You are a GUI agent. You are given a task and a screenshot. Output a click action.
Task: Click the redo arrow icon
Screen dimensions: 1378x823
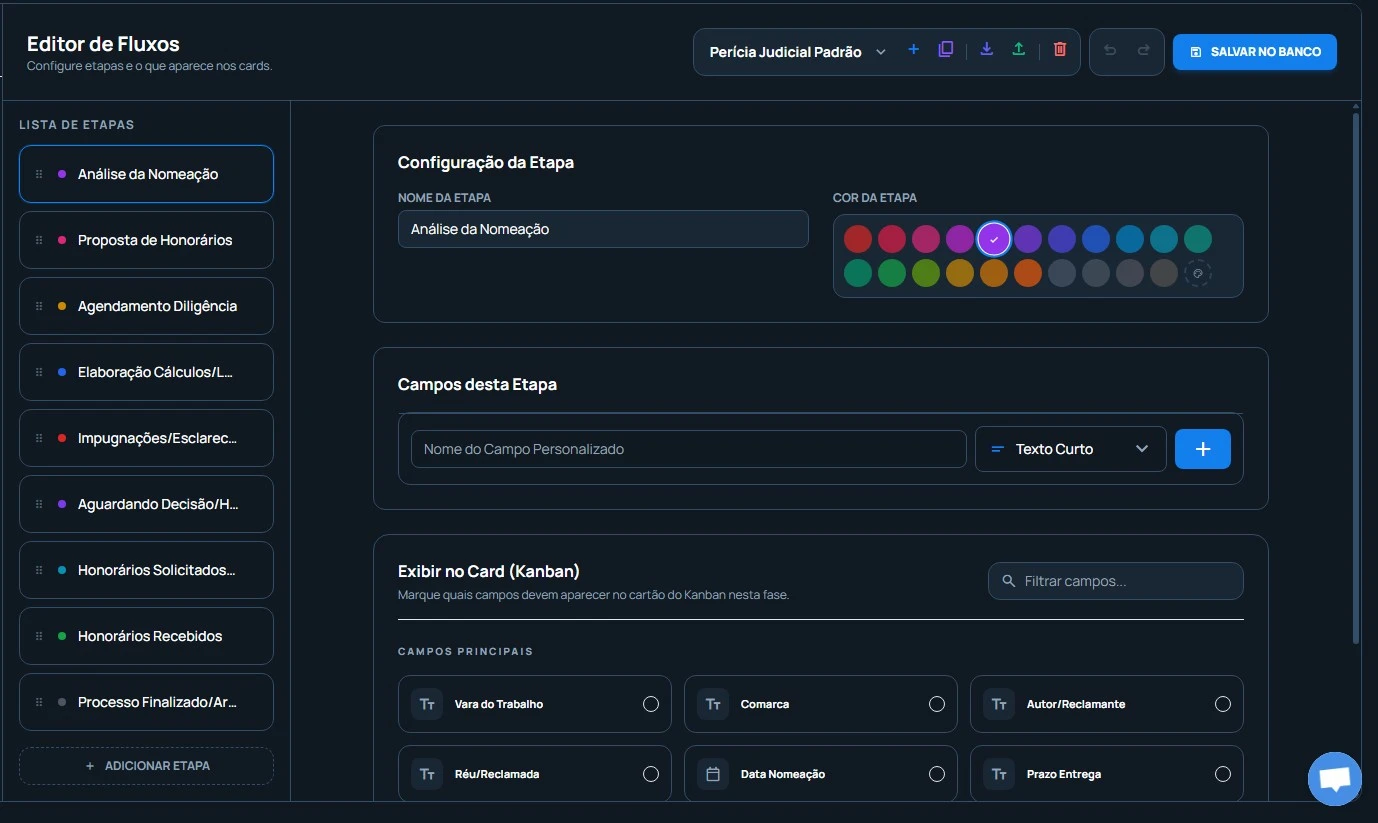[1143, 51]
